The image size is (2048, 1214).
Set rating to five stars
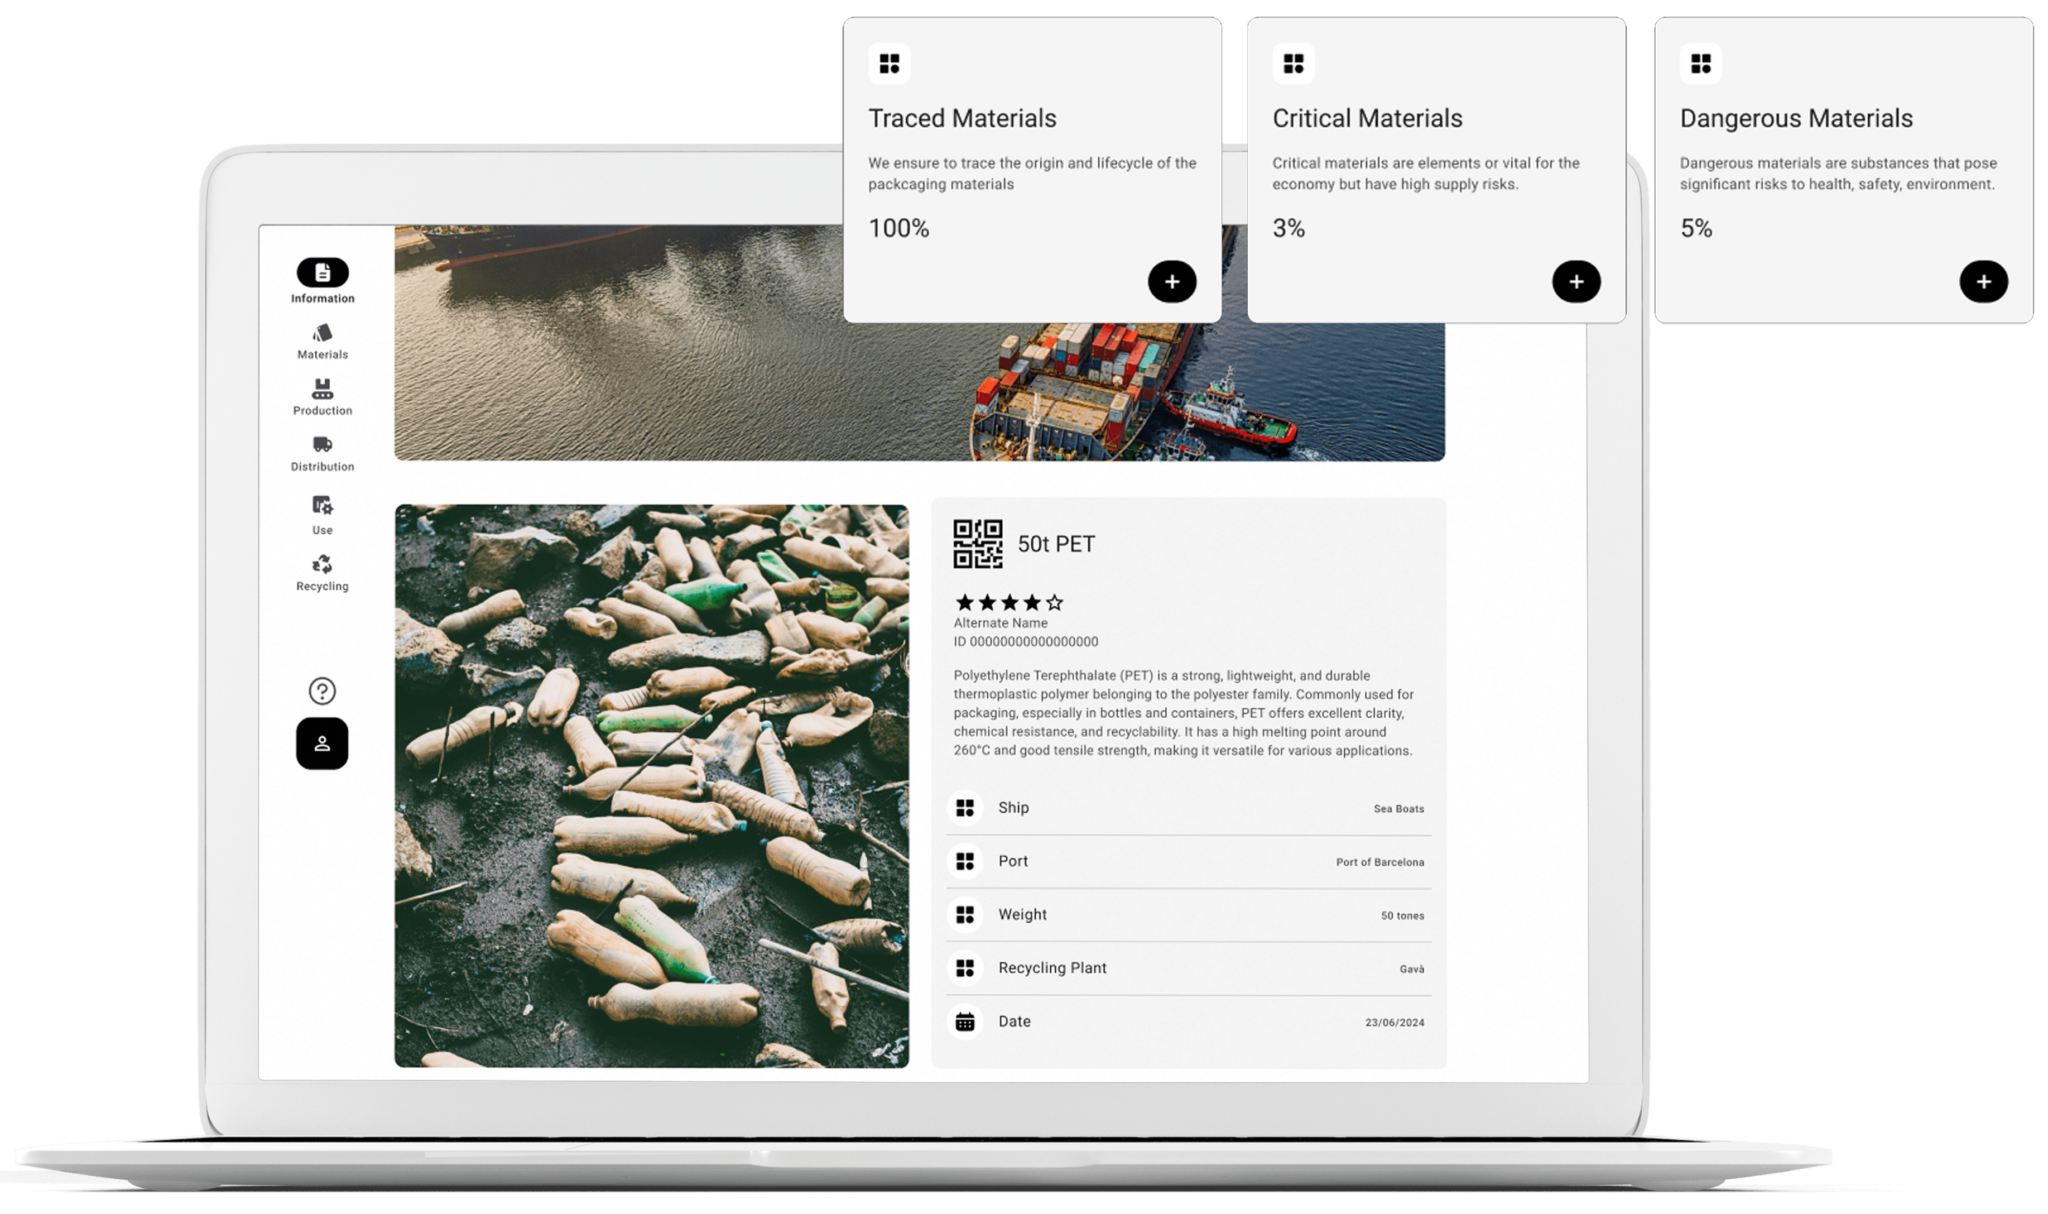1054,602
